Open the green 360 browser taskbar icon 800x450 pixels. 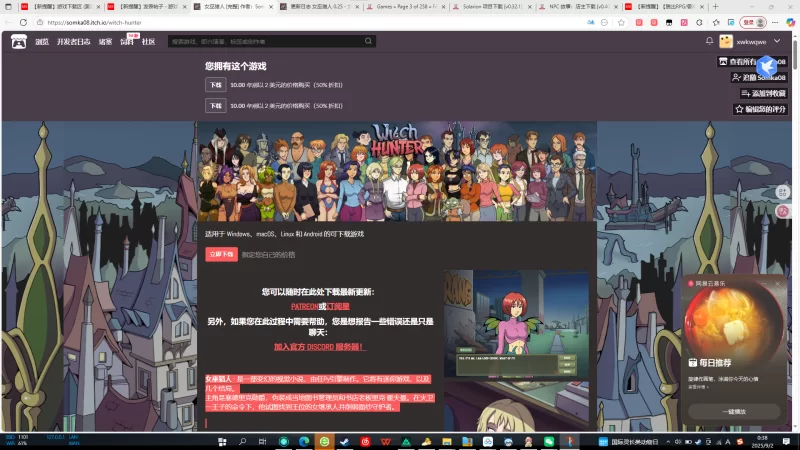click(324, 442)
